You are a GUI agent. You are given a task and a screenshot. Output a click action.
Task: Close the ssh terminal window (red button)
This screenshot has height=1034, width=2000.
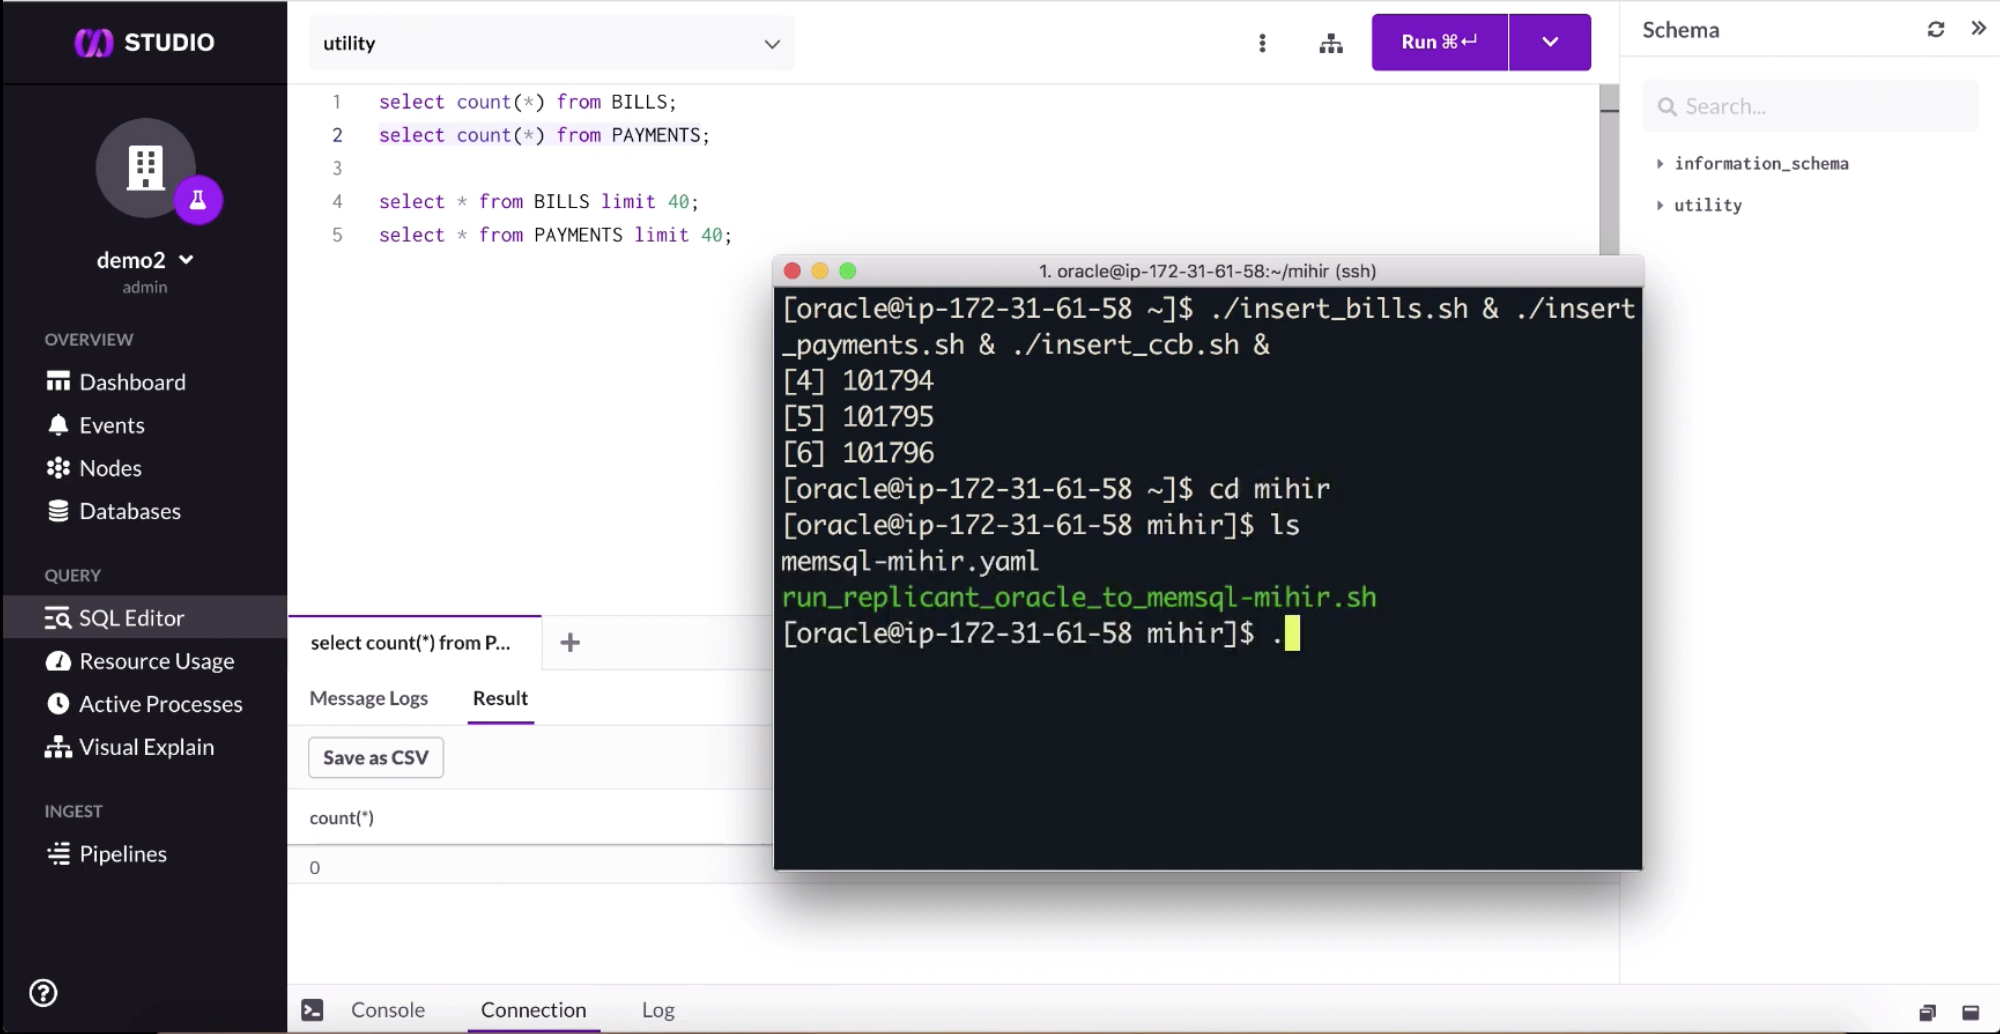tap(792, 271)
